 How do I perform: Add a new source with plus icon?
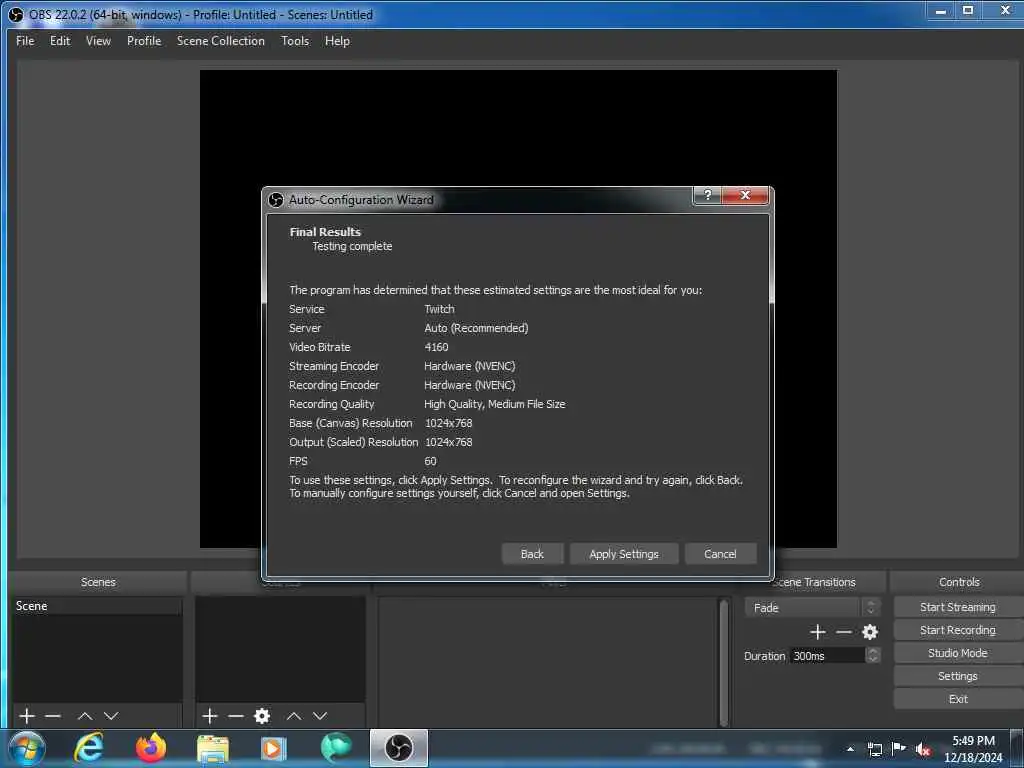pyautogui.click(x=210, y=716)
